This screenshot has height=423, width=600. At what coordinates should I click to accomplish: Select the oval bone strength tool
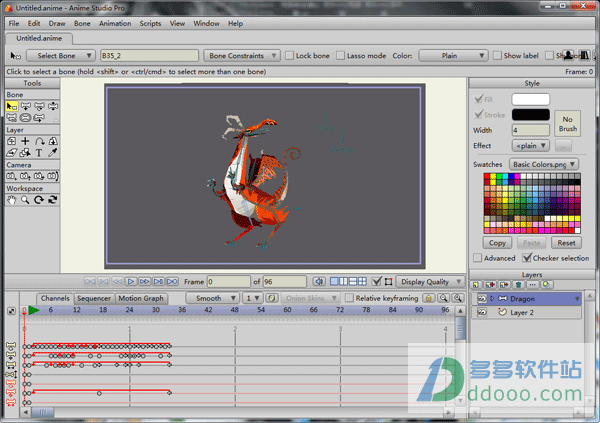pyautogui.click(x=25, y=118)
